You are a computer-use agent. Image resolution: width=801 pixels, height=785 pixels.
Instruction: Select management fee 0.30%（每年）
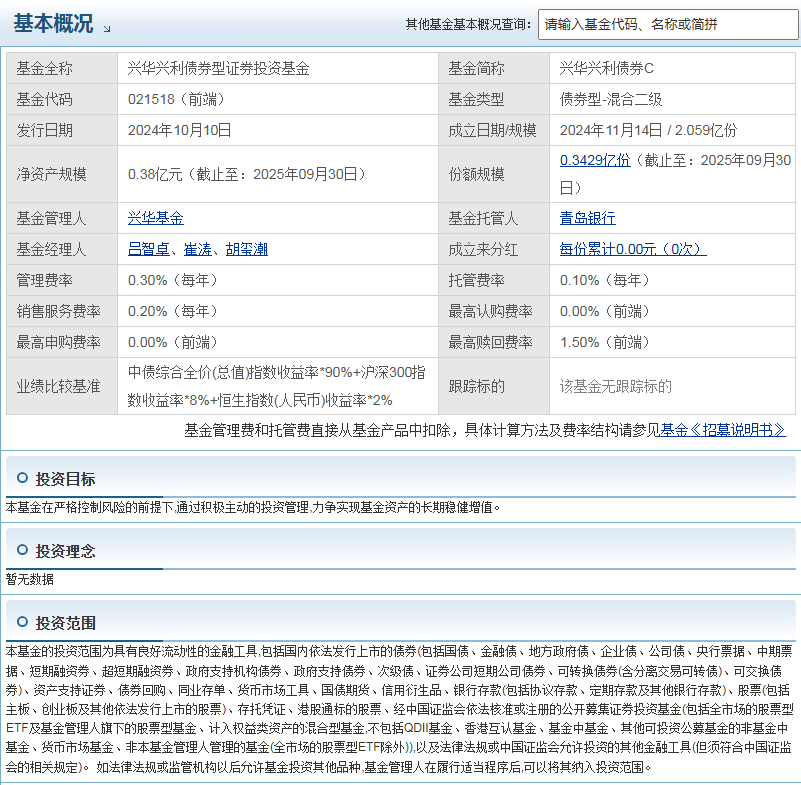(174, 280)
